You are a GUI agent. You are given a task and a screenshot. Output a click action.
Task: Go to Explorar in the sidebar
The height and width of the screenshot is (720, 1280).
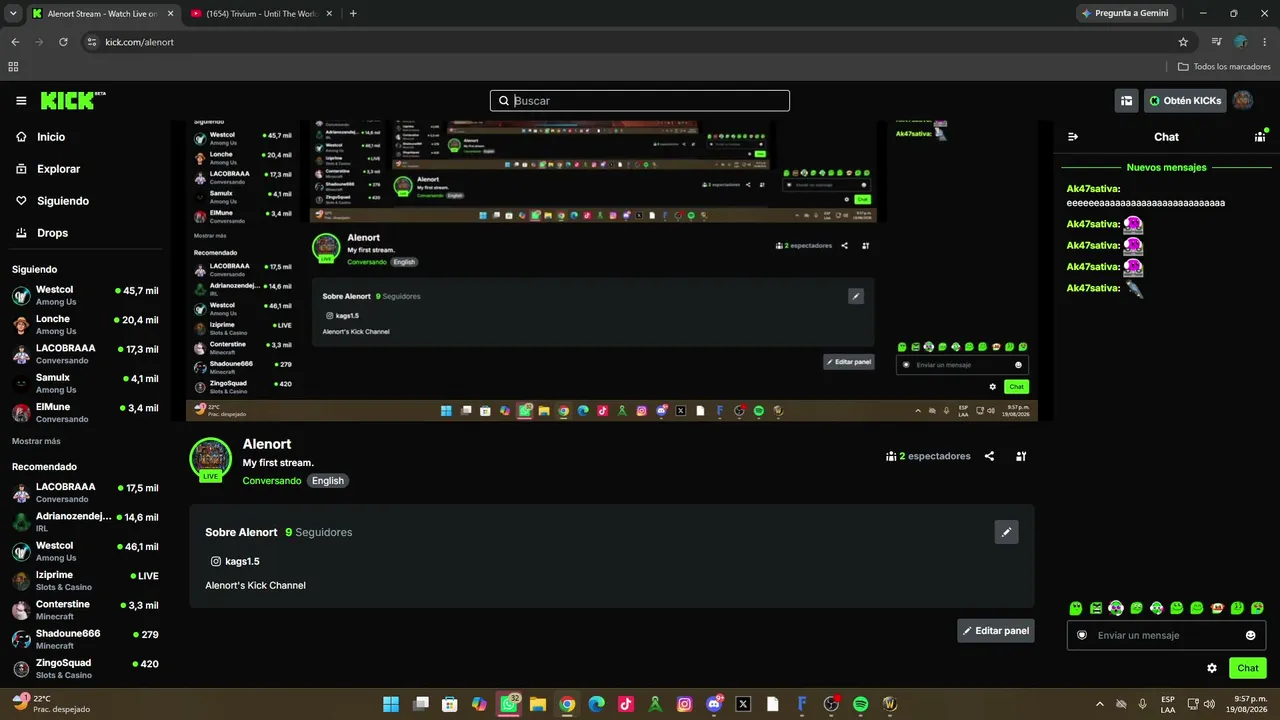click(58, 169)
